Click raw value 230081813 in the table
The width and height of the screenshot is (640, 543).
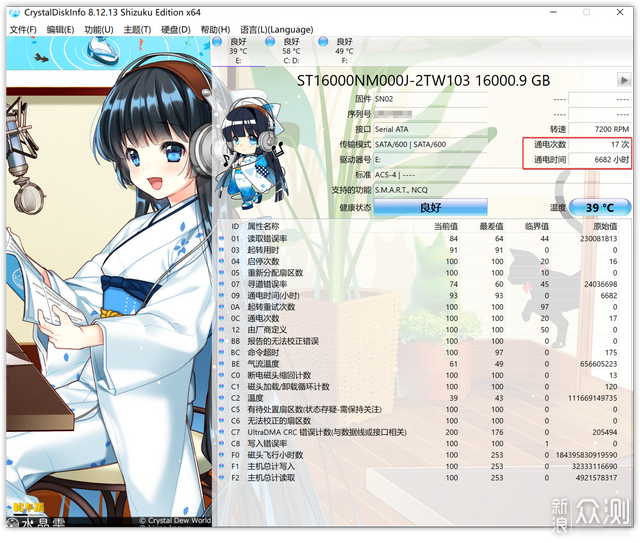598,238
